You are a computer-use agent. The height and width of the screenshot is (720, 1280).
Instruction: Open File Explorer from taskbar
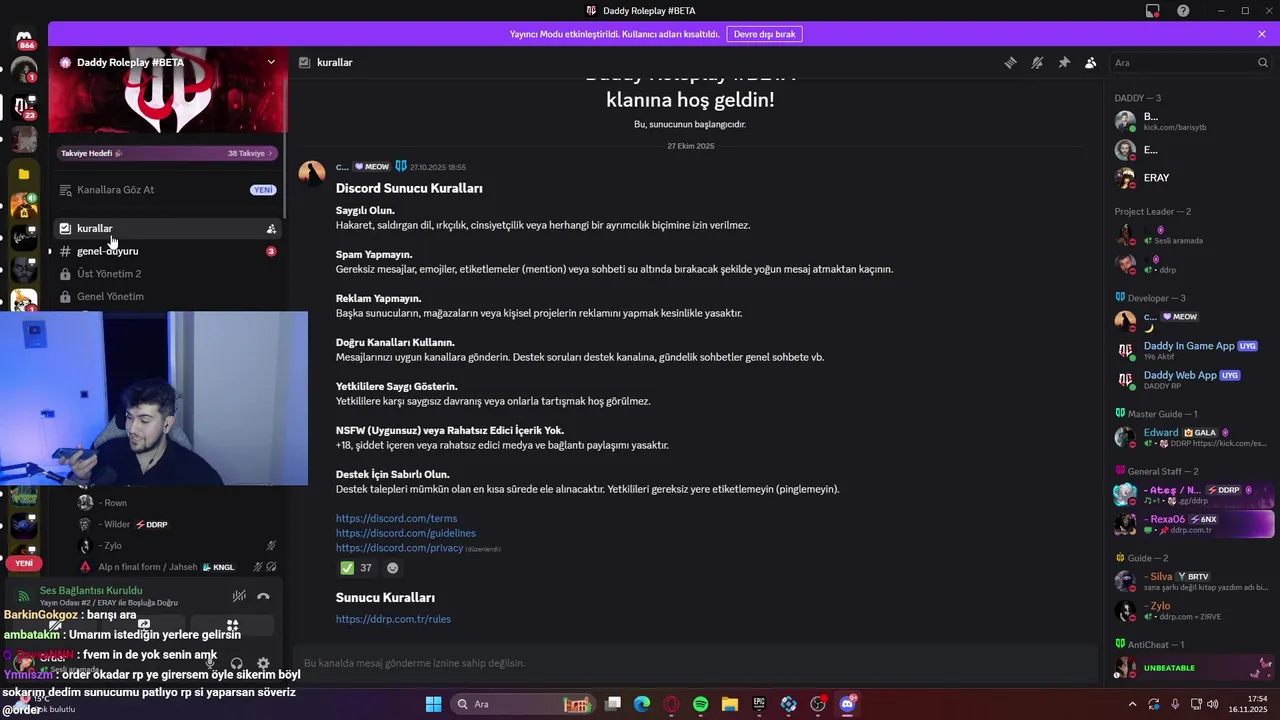point(730,704)
